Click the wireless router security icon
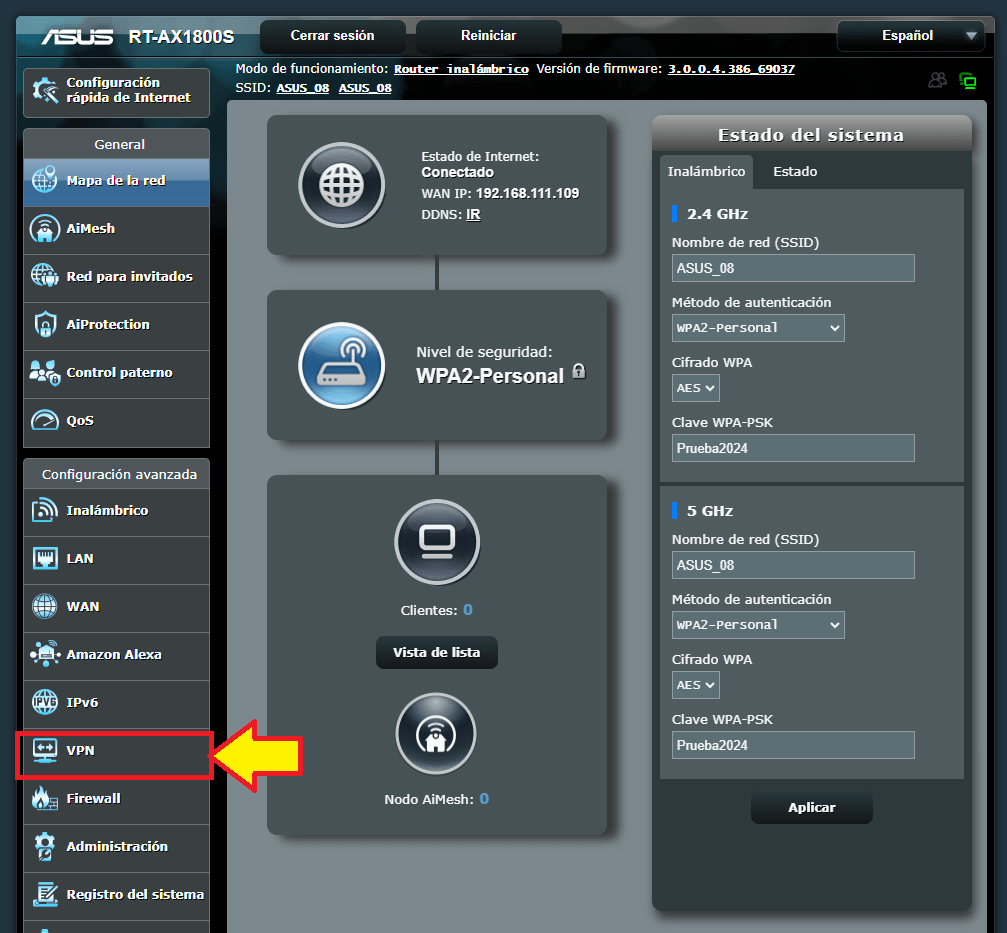Image resolution: width=1007 pixels, height=933 pixels. click(x=341, y=365)
